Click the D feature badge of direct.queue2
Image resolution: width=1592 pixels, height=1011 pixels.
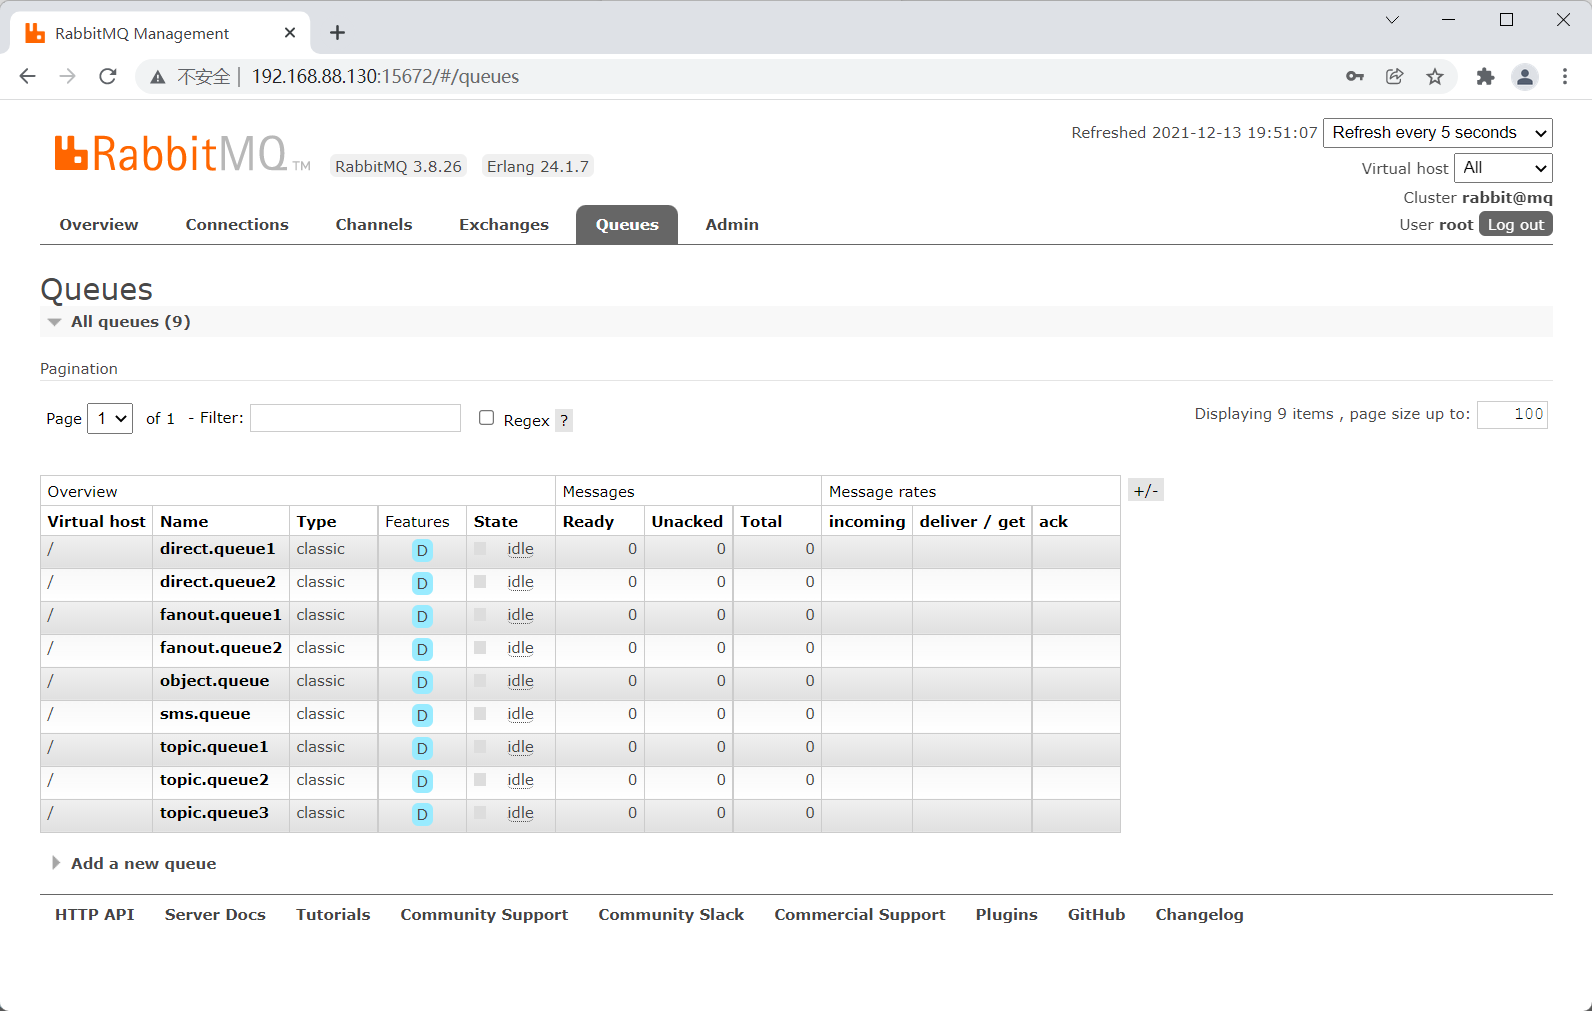[422, 583]
